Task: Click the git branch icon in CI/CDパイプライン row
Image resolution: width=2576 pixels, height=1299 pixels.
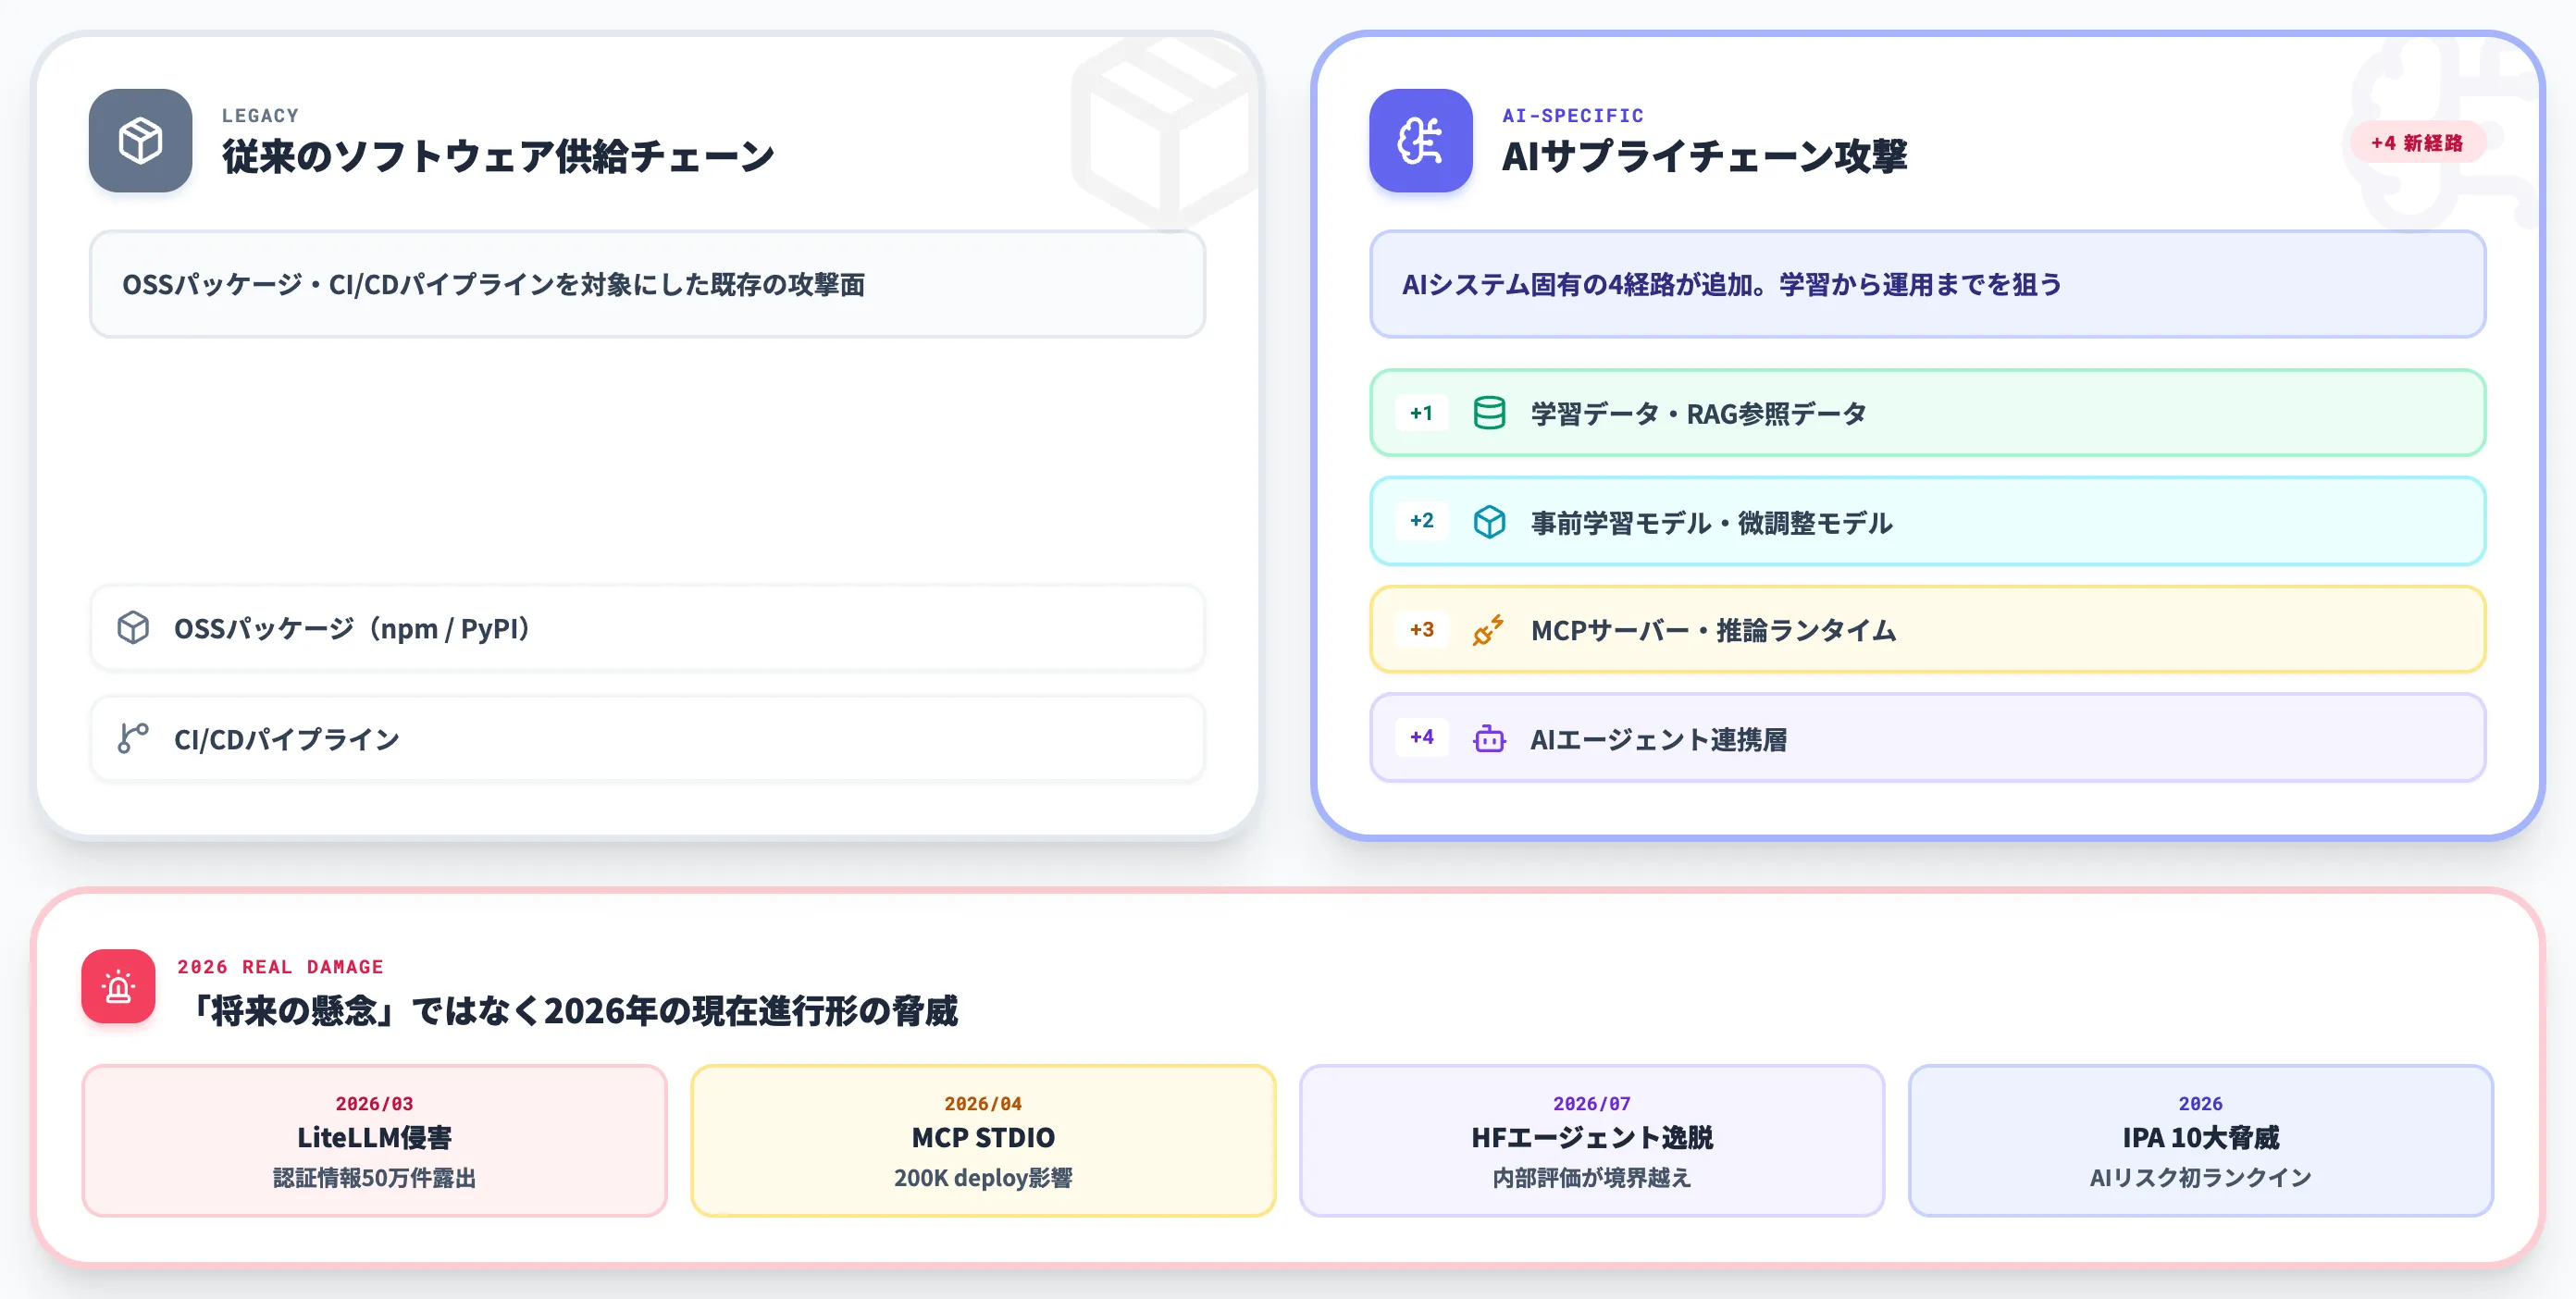Action: point(133,738)
